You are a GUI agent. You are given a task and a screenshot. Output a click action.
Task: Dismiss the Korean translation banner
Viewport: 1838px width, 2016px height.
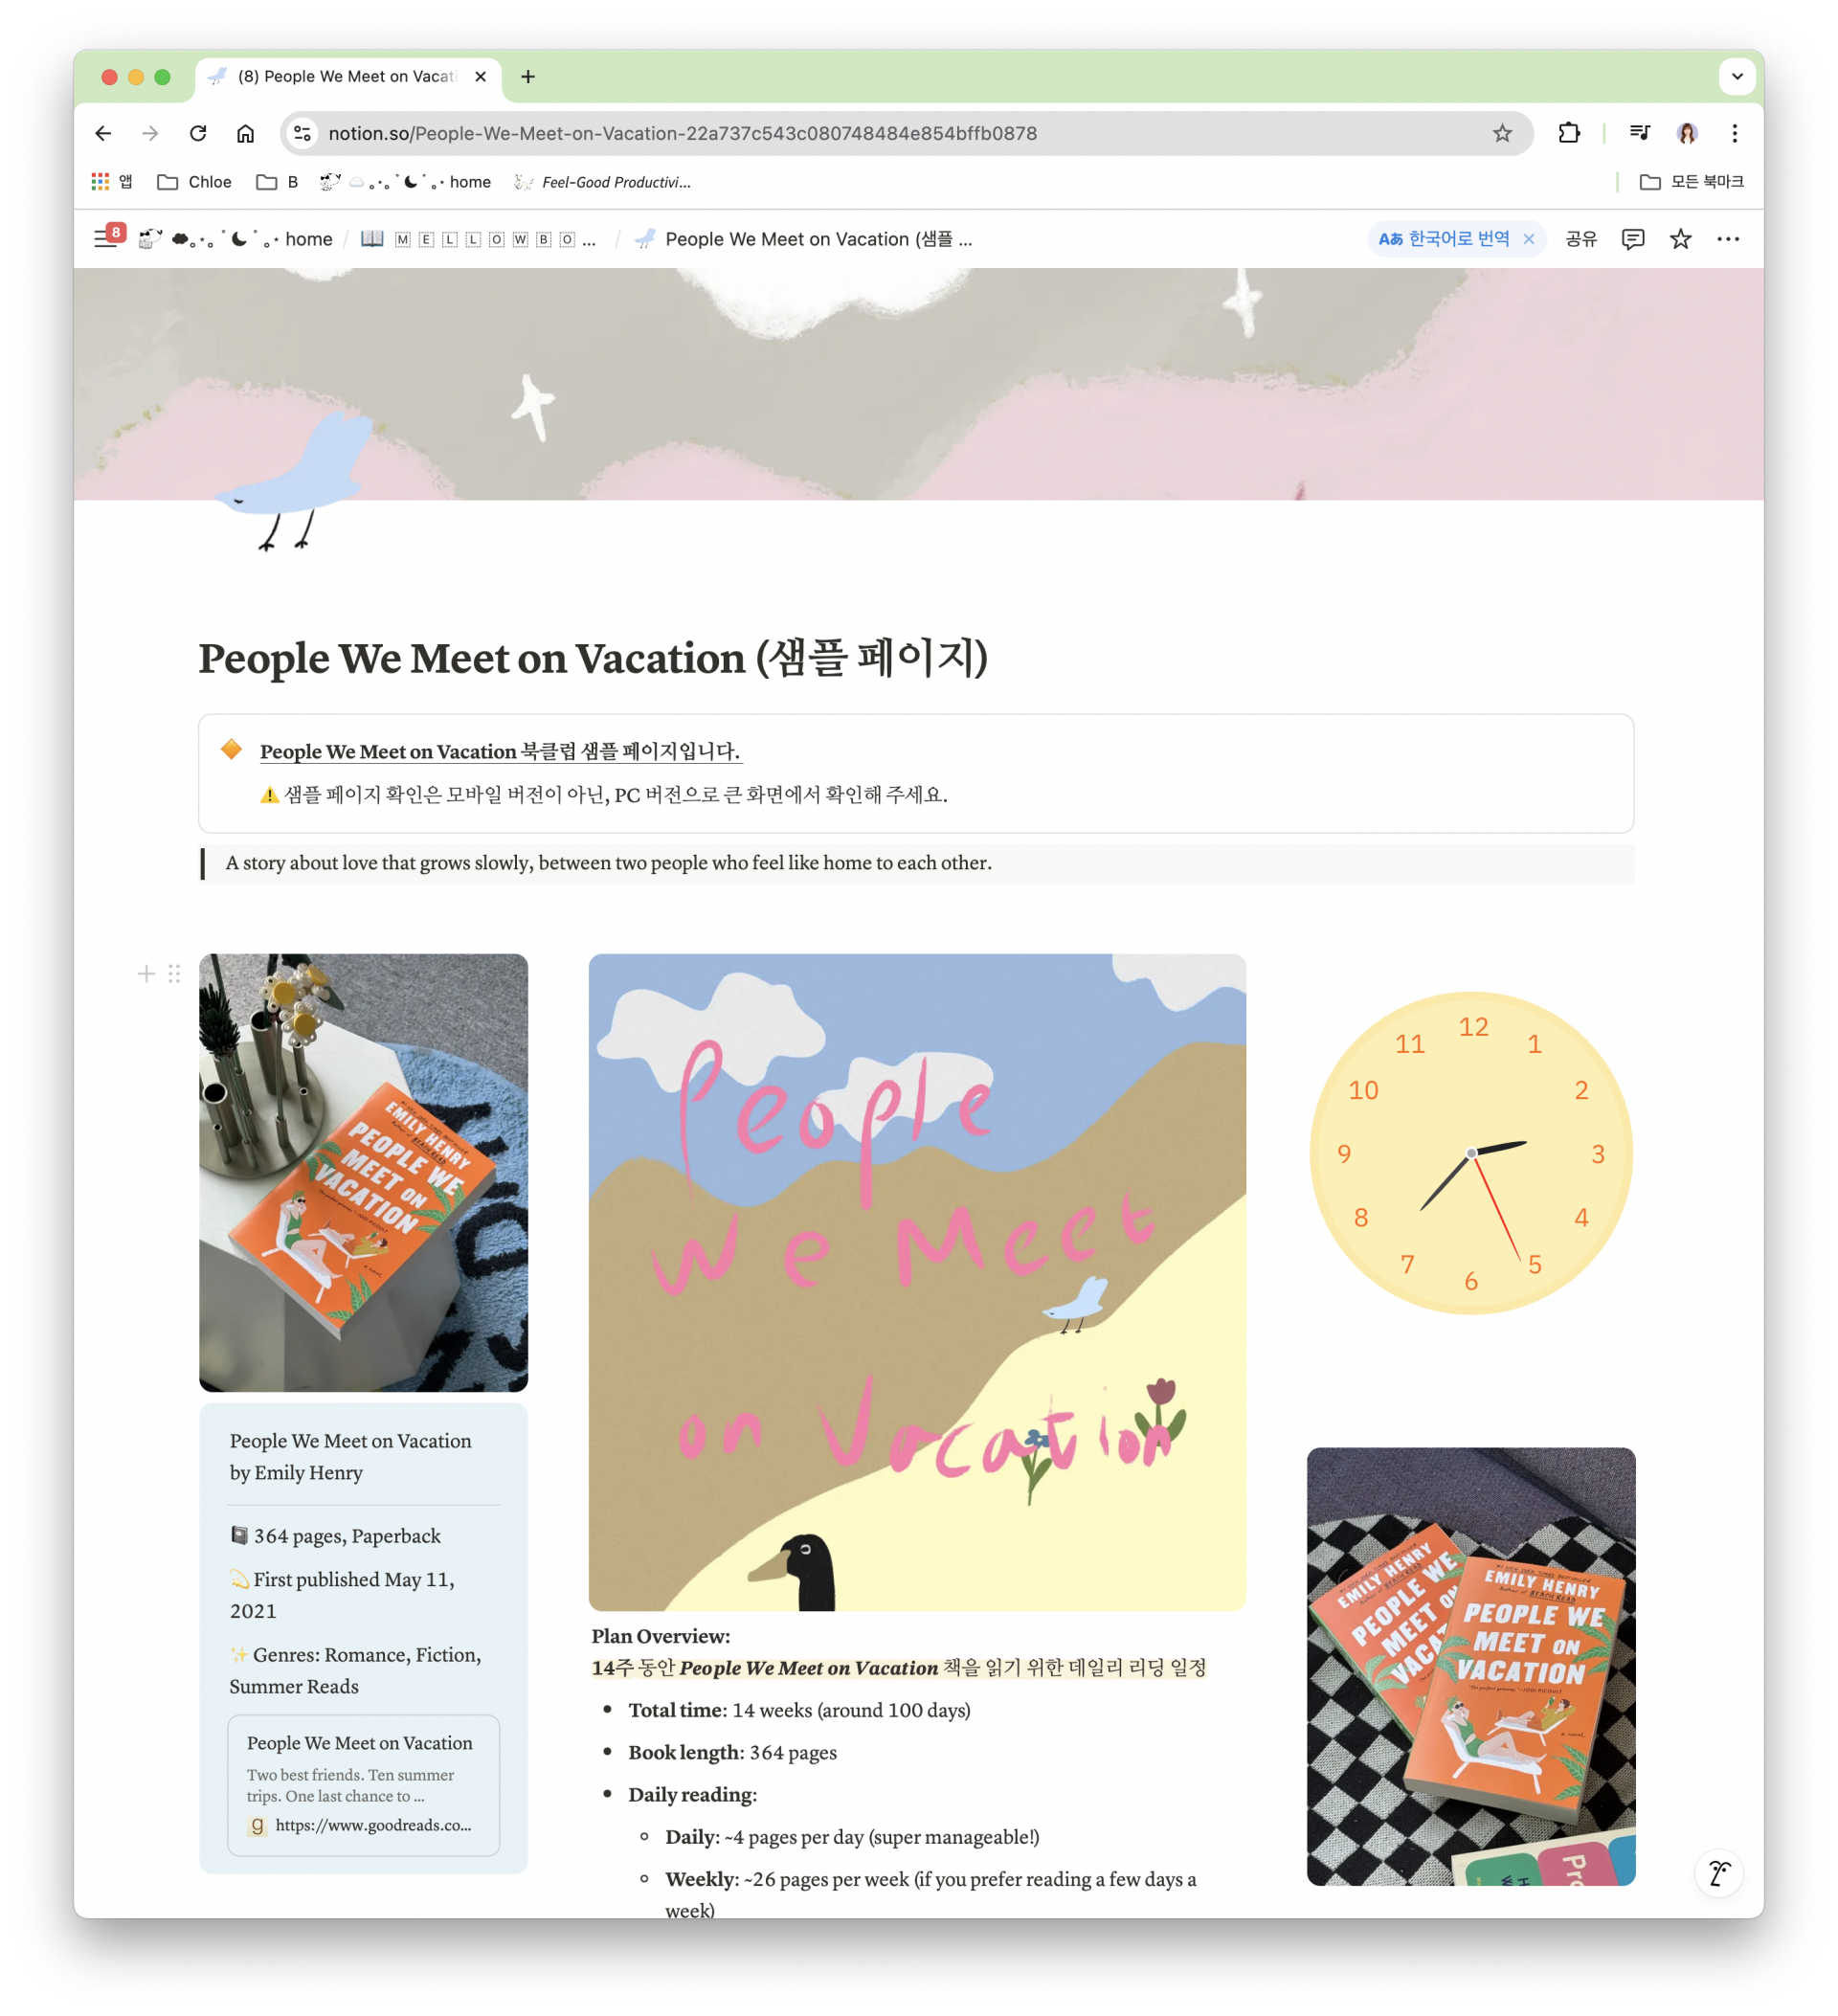click(1528, 239)
